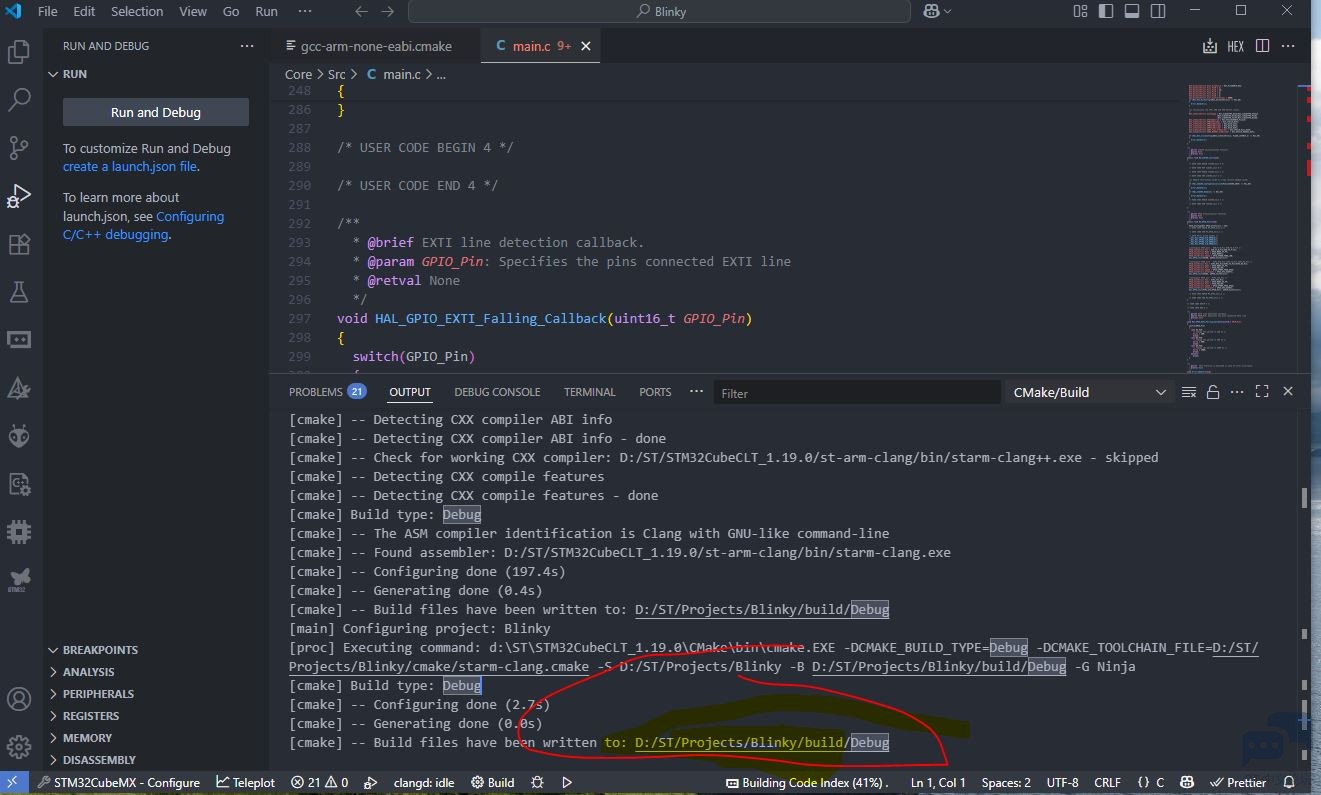Viewport: 1321px width, 795px height.
Task: Open the Search view in activity bar
Action: coord(19,100)
